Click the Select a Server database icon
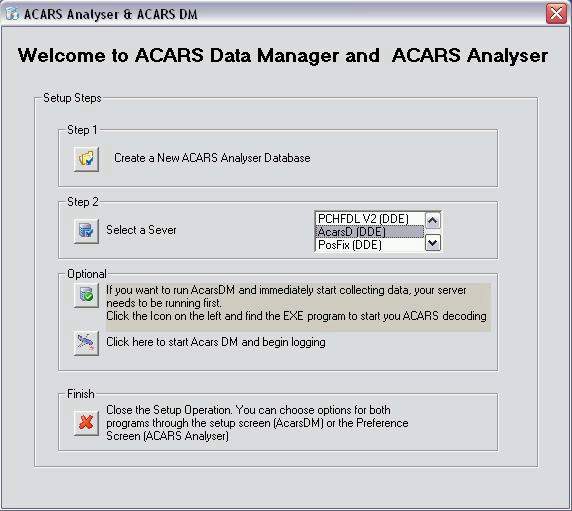This screenshot has width=572, height=511. tap(86, 231)
